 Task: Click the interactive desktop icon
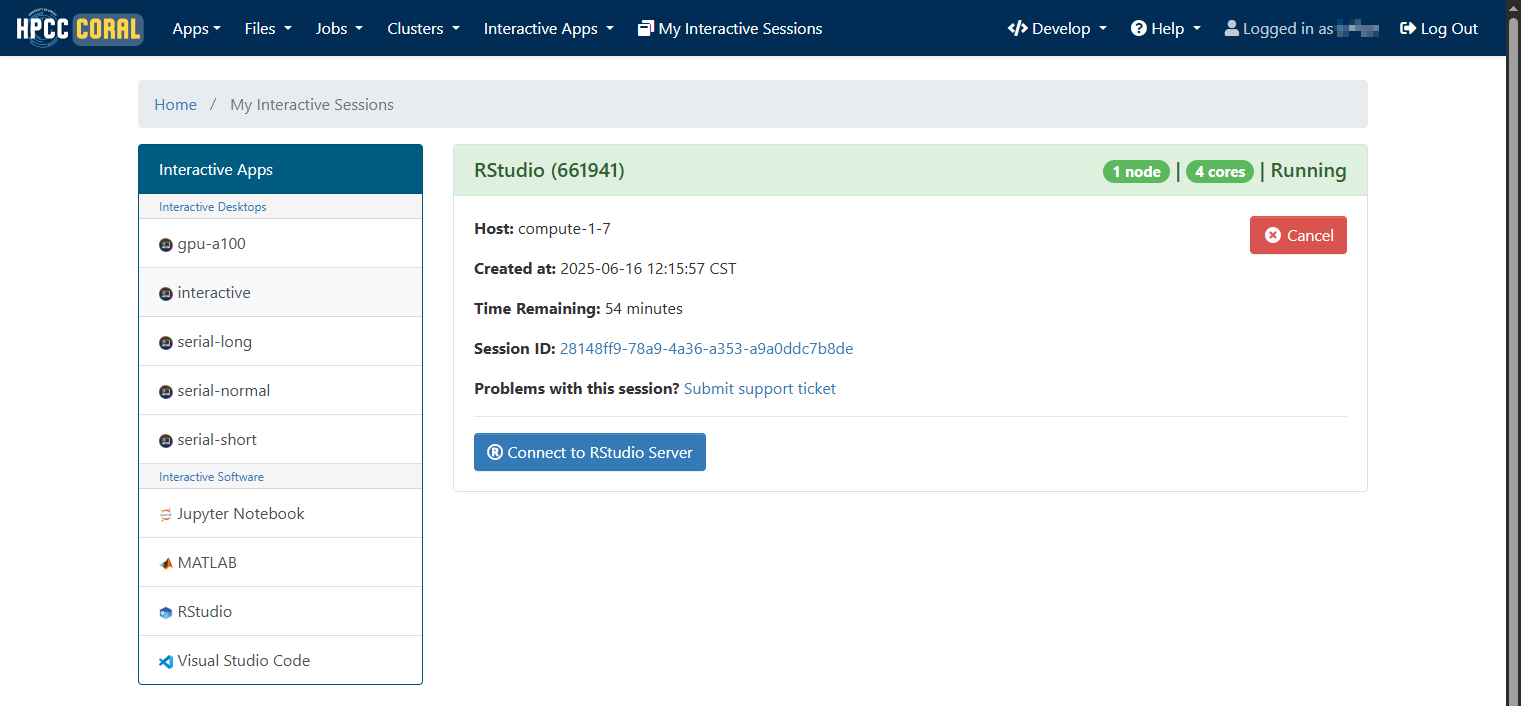tap(166, 293)
